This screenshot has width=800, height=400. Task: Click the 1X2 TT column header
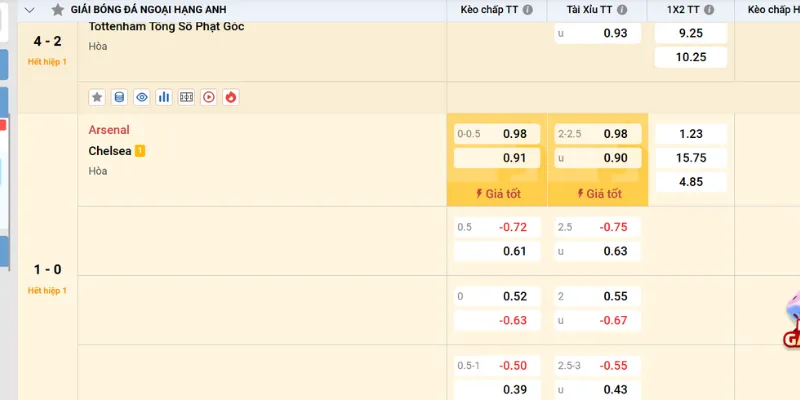coord(683,10)
